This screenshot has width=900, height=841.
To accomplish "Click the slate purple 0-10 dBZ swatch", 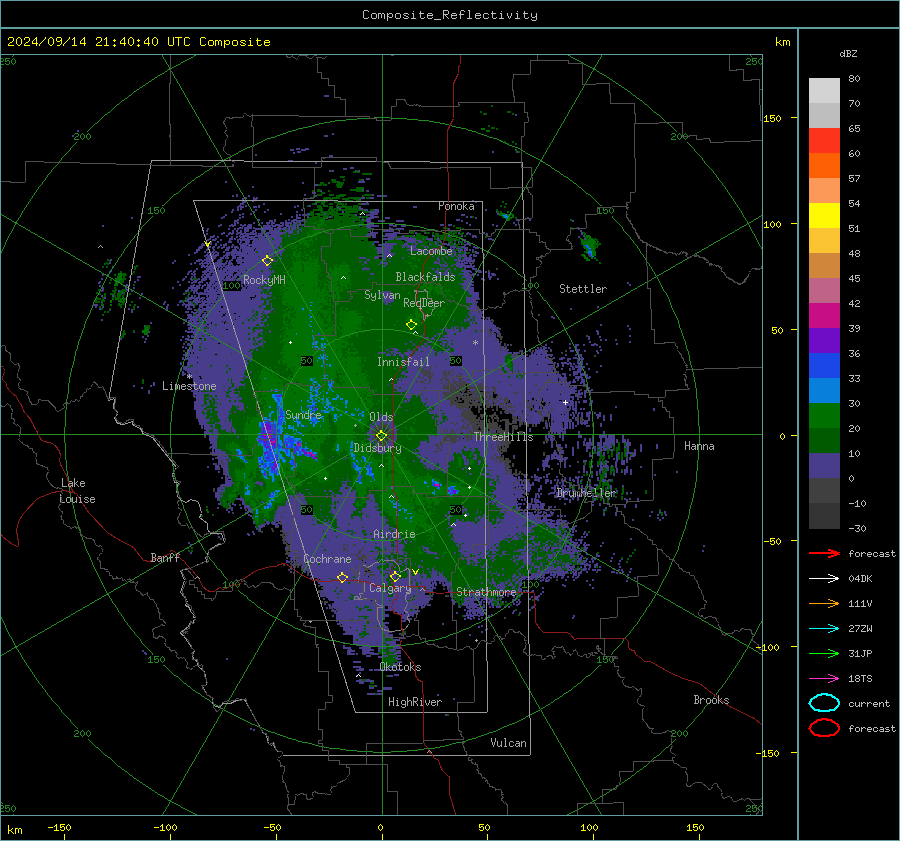I will pos(824,466).
